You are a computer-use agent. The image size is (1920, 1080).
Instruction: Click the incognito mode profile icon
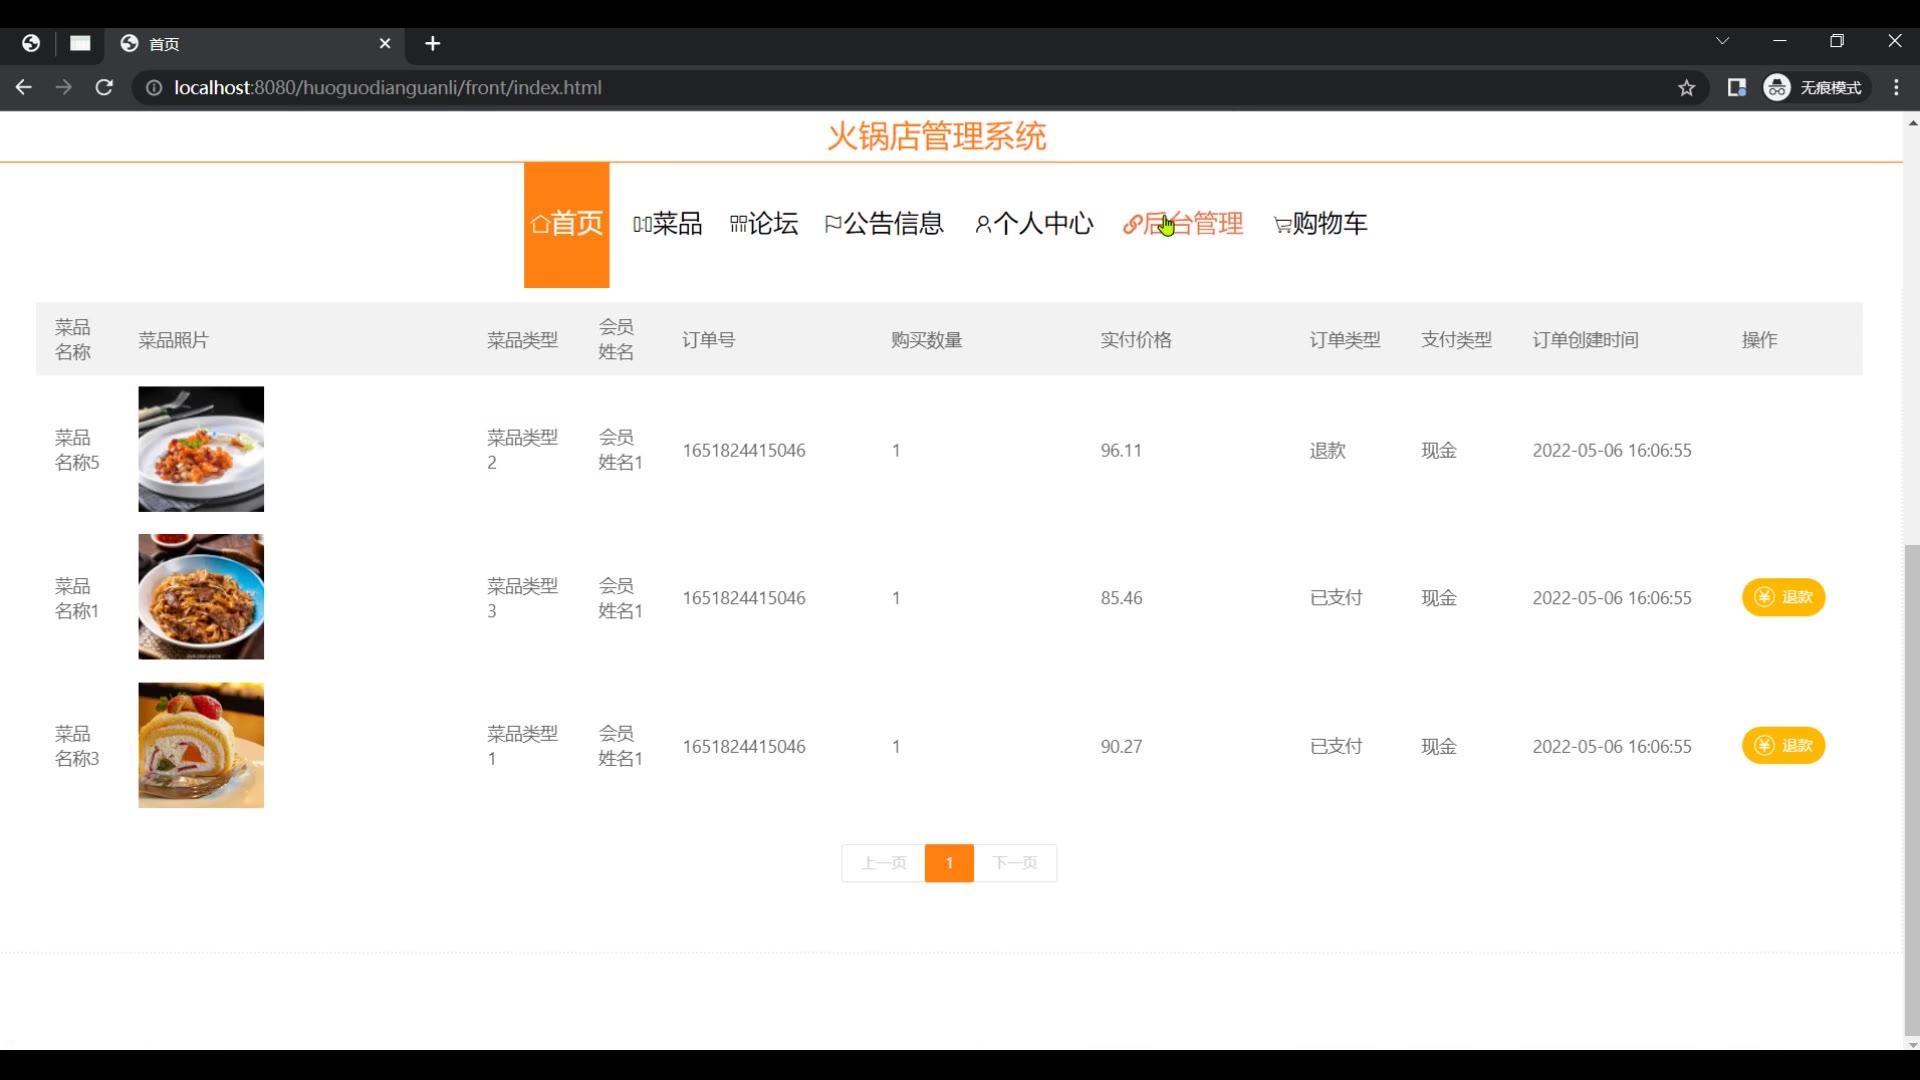tap(1777, 88)
